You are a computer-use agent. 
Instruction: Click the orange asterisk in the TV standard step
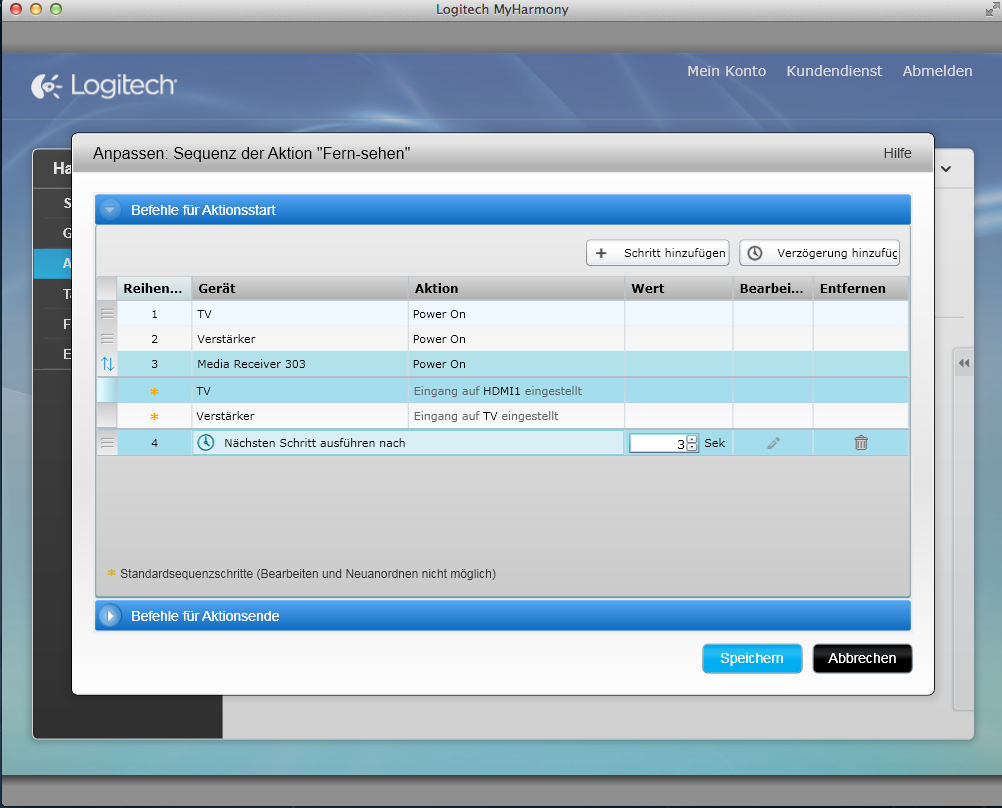click(154, 391)
